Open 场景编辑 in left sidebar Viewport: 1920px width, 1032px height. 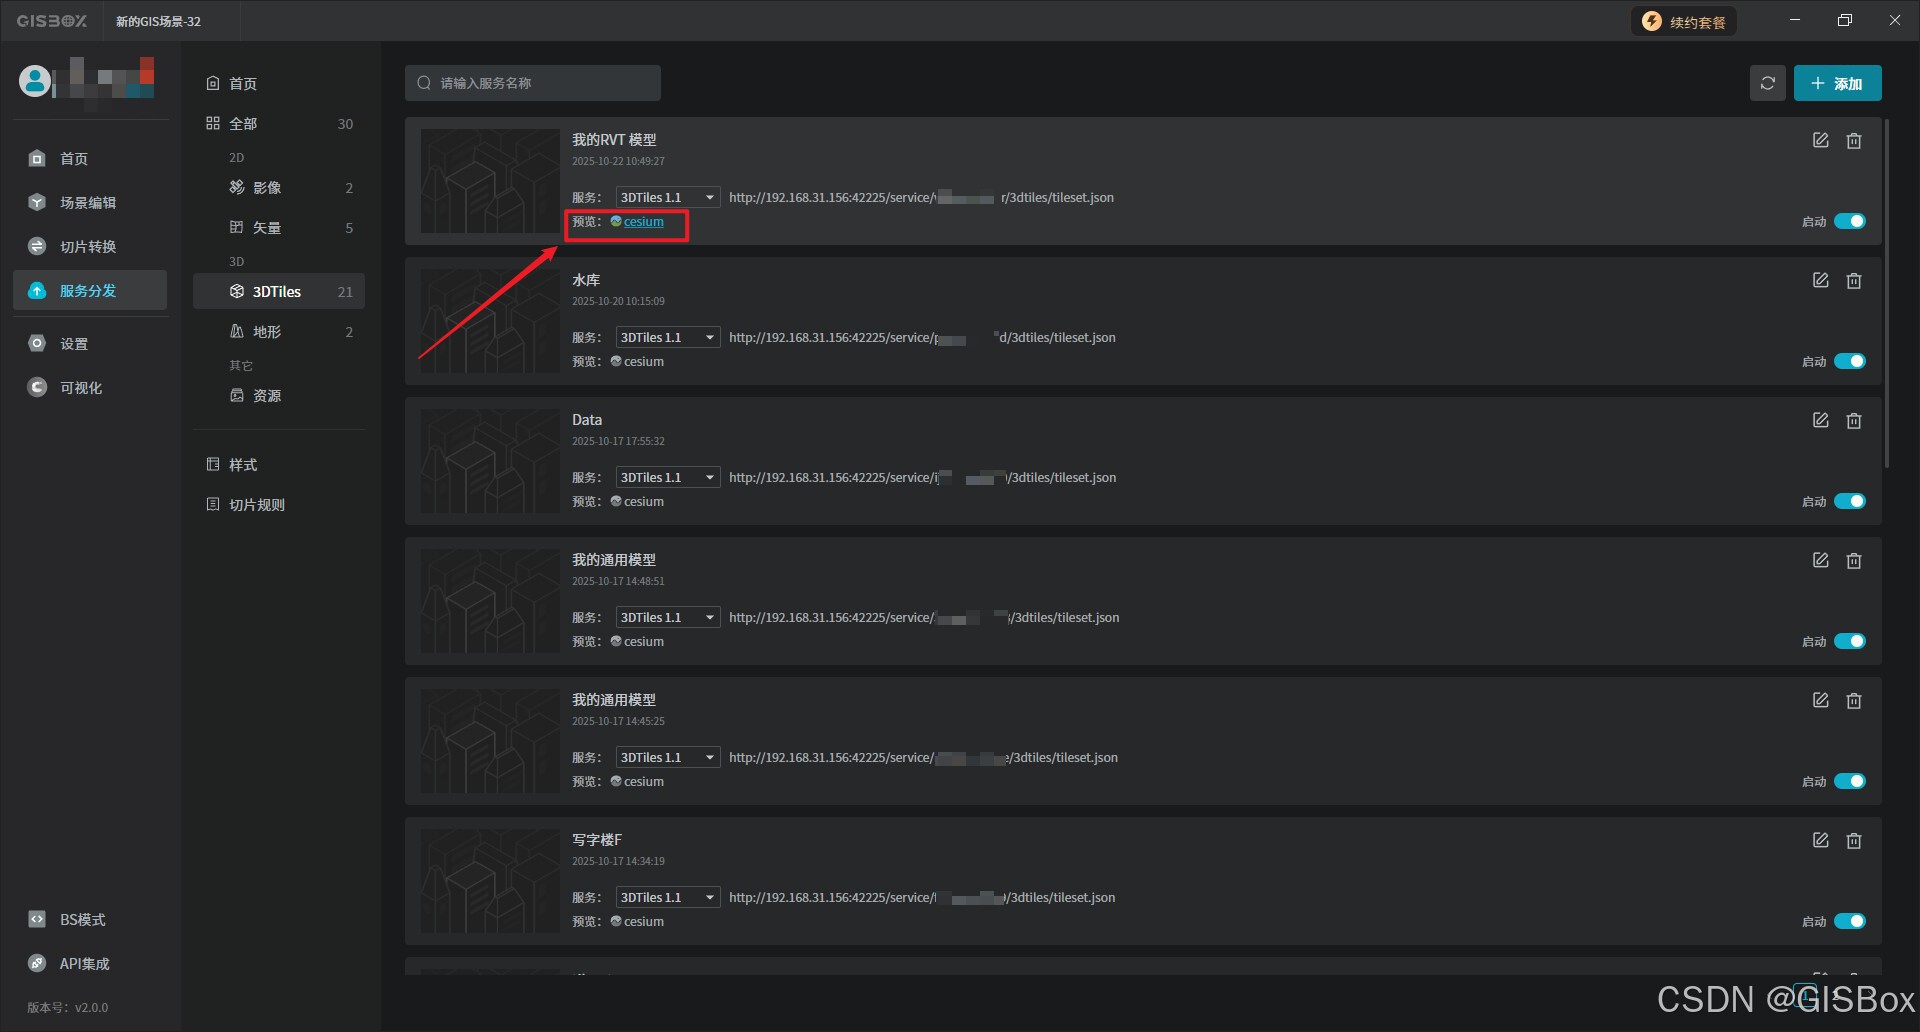point(90,203)
